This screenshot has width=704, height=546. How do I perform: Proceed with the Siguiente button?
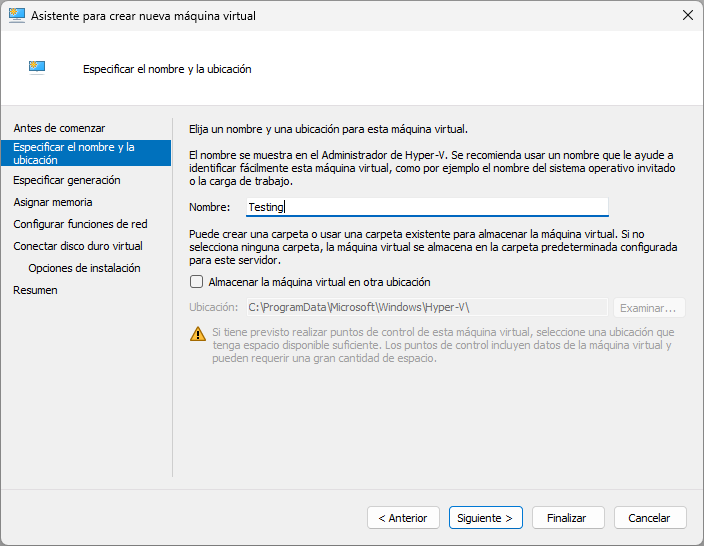click(485, 518)
